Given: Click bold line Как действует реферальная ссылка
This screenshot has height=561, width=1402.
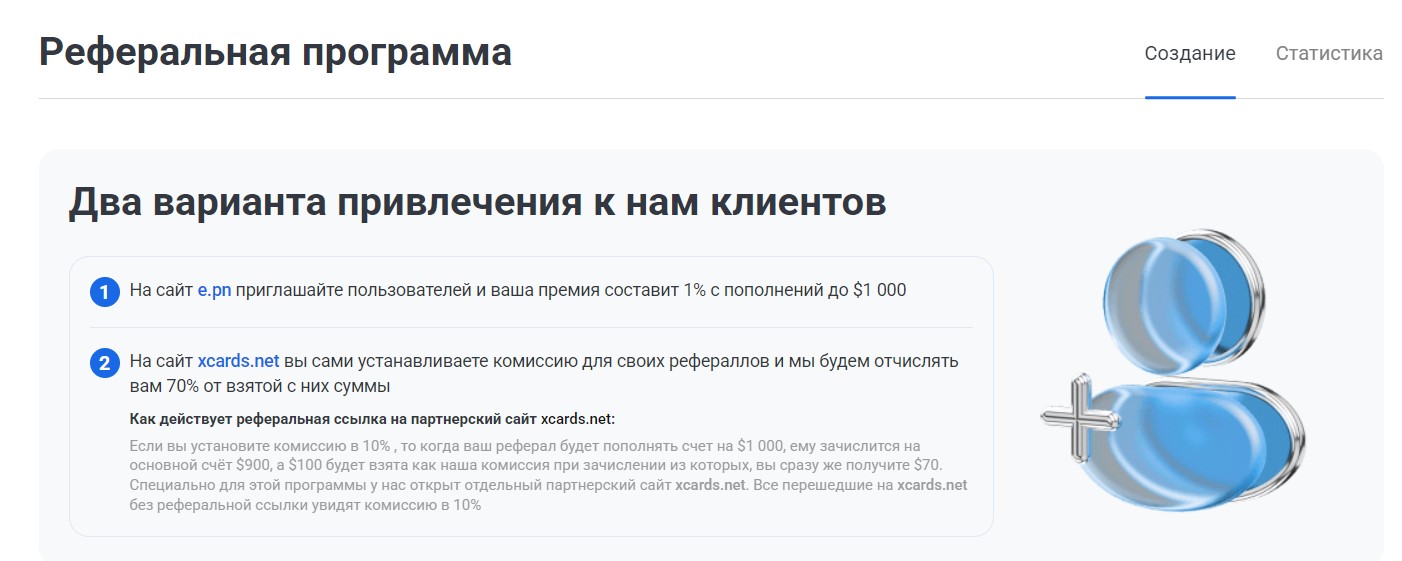Looking at the screenshot, I should click(372, 418).
